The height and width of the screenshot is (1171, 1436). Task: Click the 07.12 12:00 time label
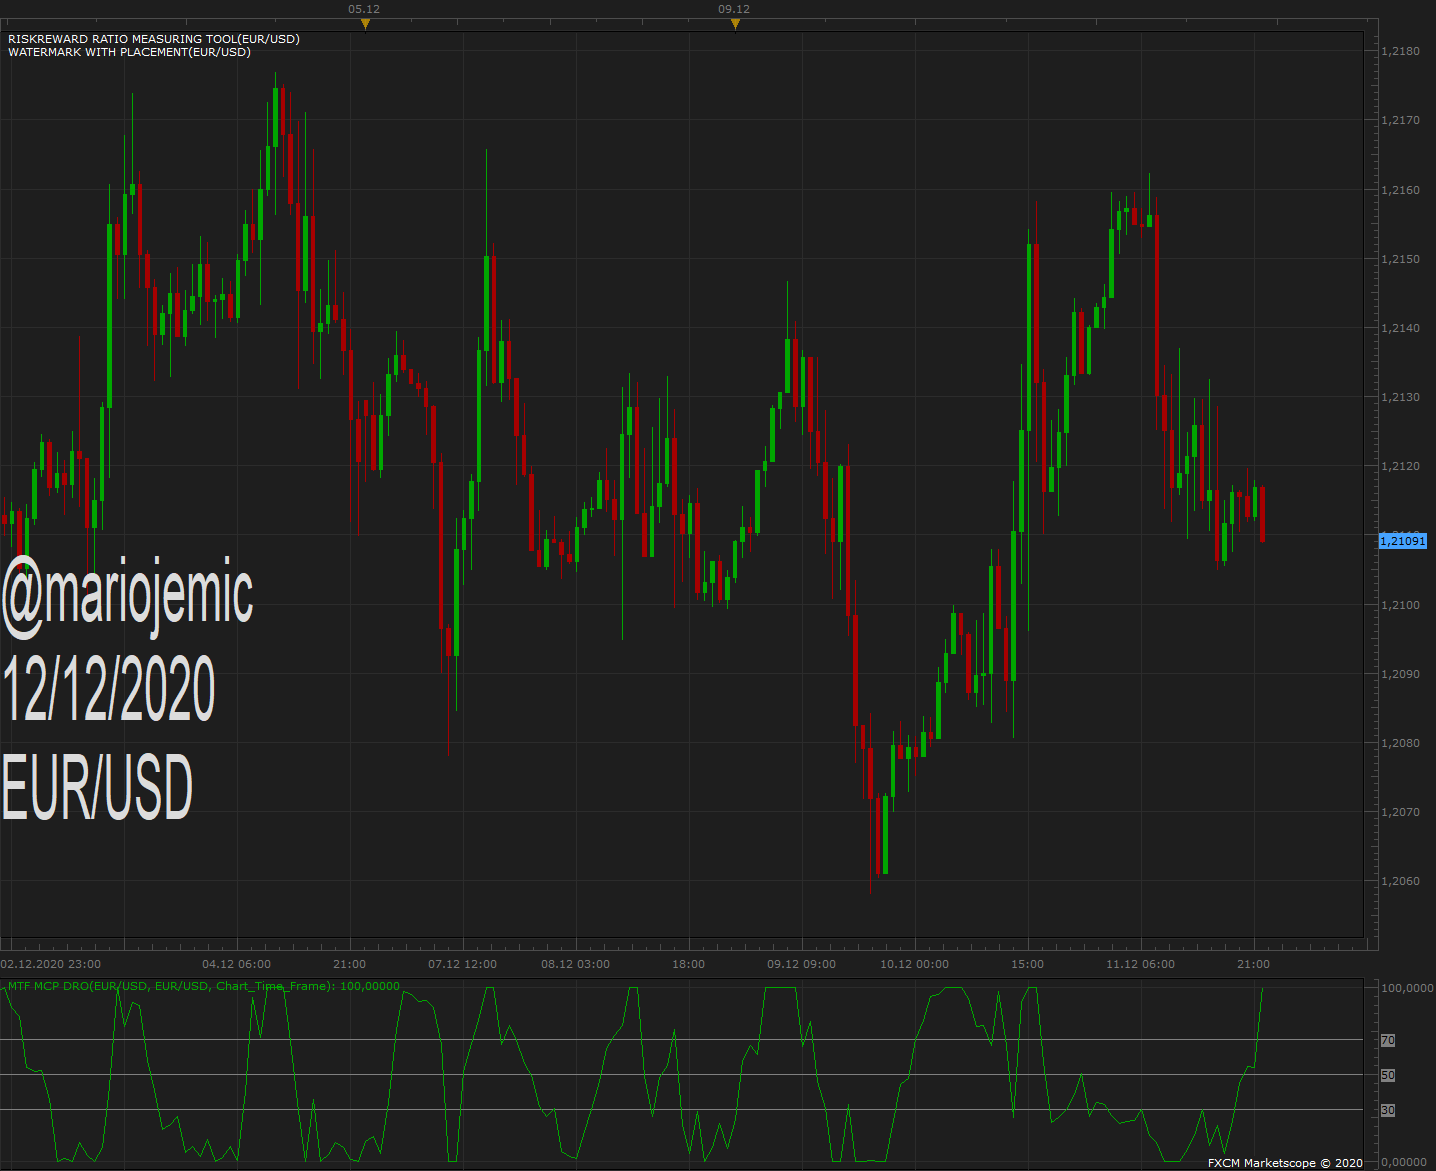pyautogui.click(x=463, y=964)
